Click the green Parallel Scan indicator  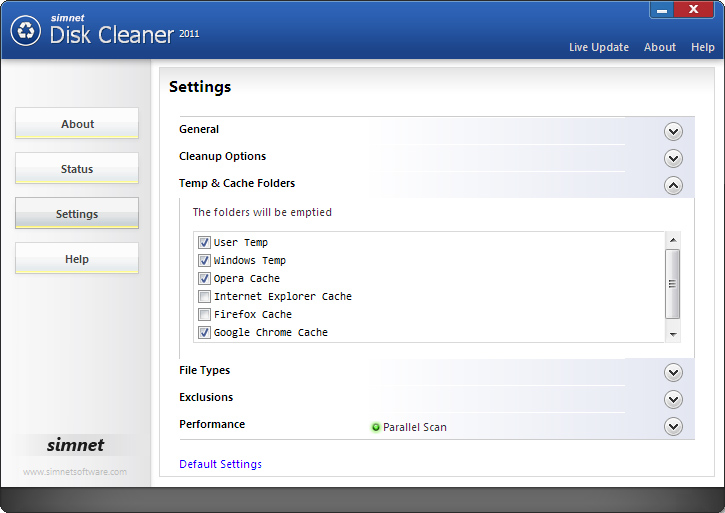pos(376,427)
